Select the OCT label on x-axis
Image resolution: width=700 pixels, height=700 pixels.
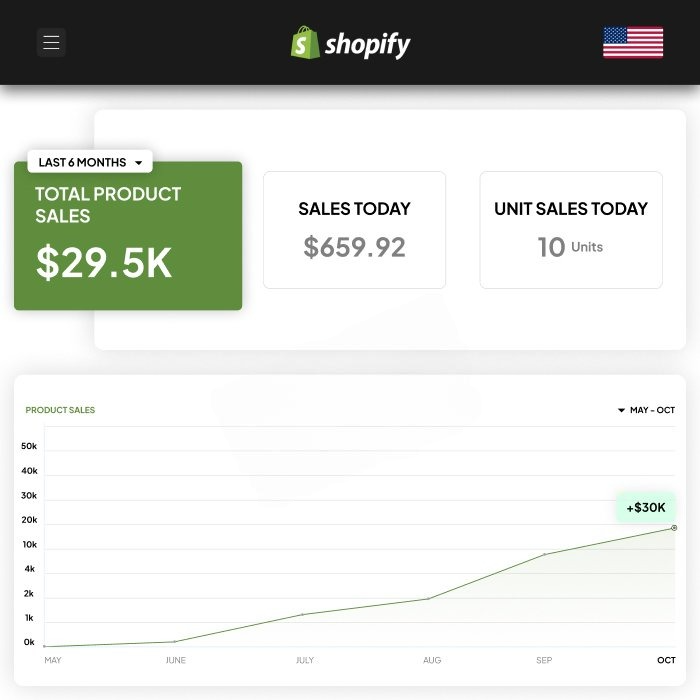(x=666, y=660)
